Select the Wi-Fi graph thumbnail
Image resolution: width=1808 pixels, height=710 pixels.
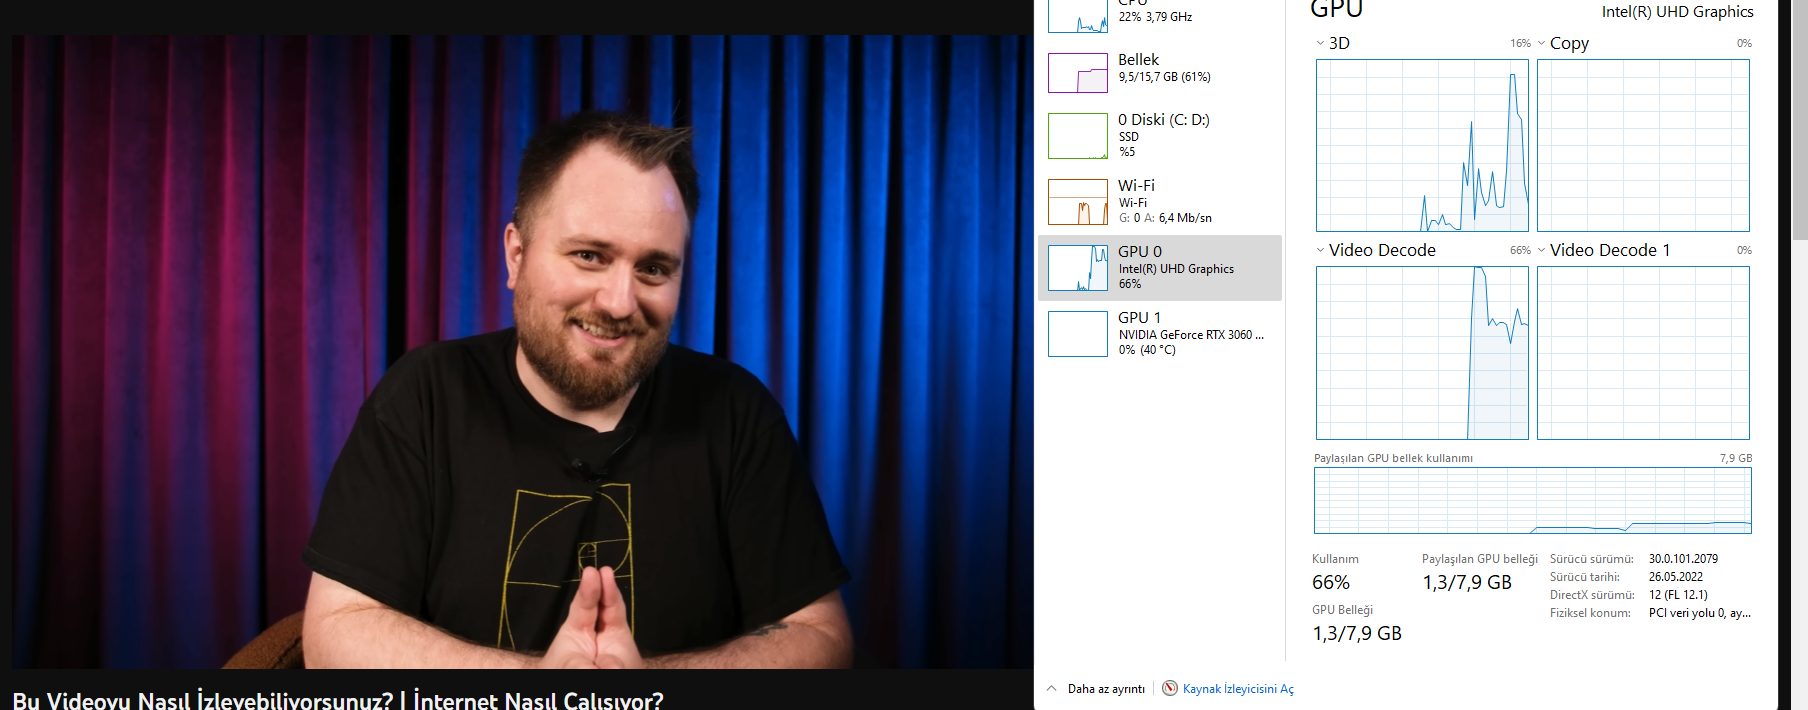[x=1078, y=202]
